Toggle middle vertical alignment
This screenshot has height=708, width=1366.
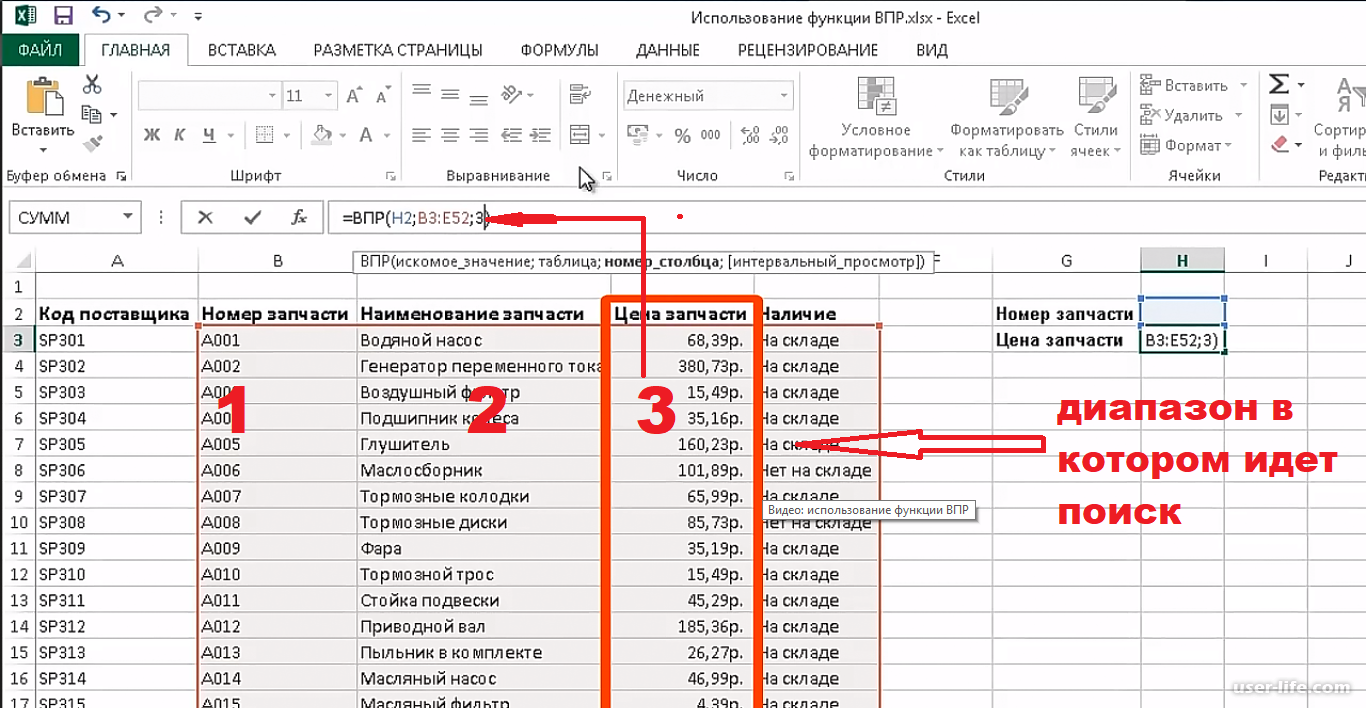pos(450,94)
